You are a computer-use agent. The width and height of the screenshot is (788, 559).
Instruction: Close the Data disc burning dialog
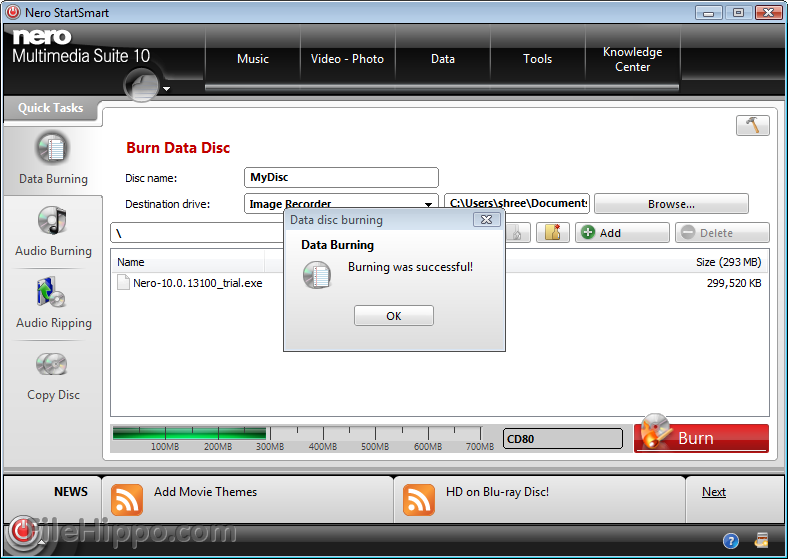[486, 220]
